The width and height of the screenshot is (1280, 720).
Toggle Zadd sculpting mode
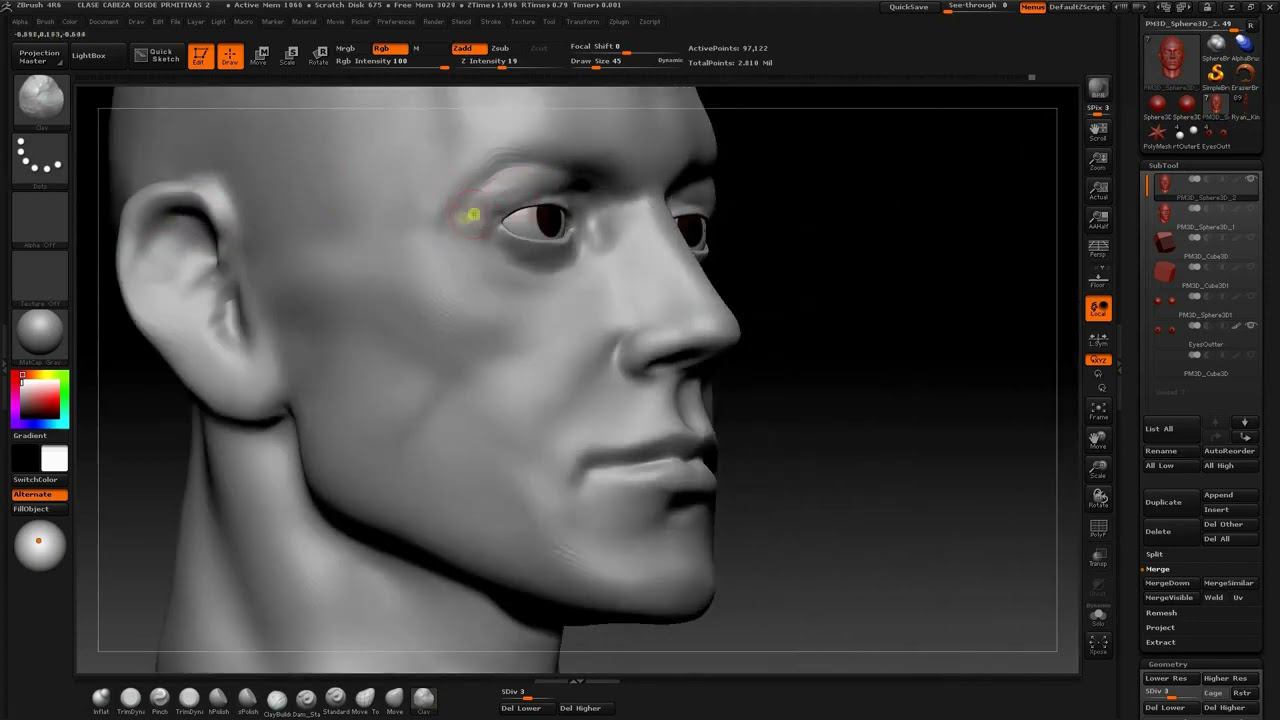tap(467, 48)
